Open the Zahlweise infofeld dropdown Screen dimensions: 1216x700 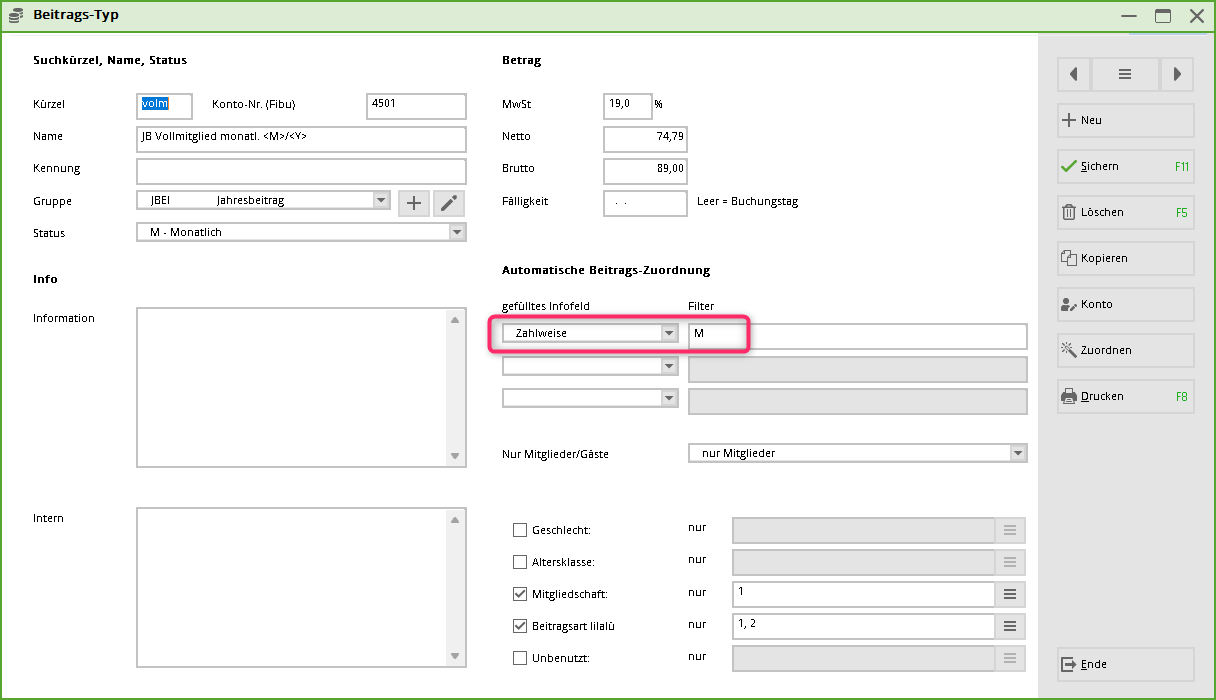(669, 333)
